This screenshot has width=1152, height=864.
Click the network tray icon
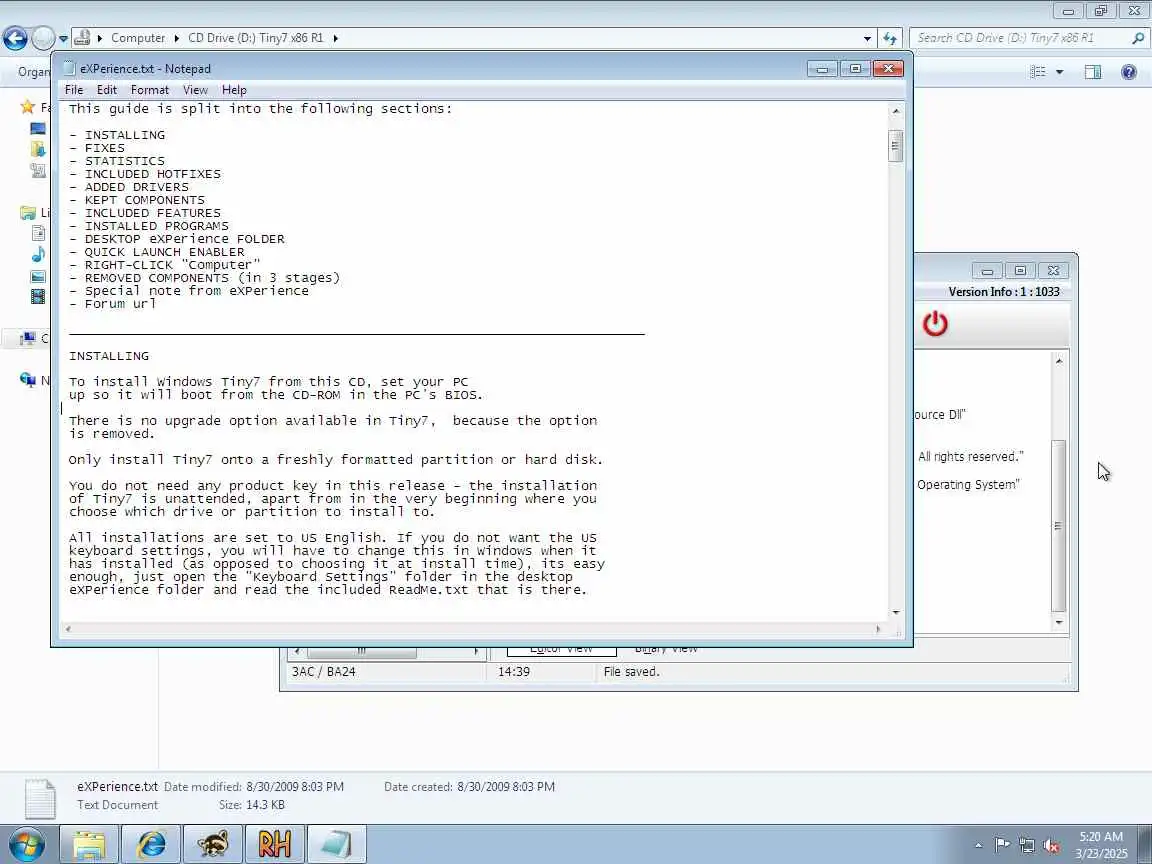[x=1026, y=845]
